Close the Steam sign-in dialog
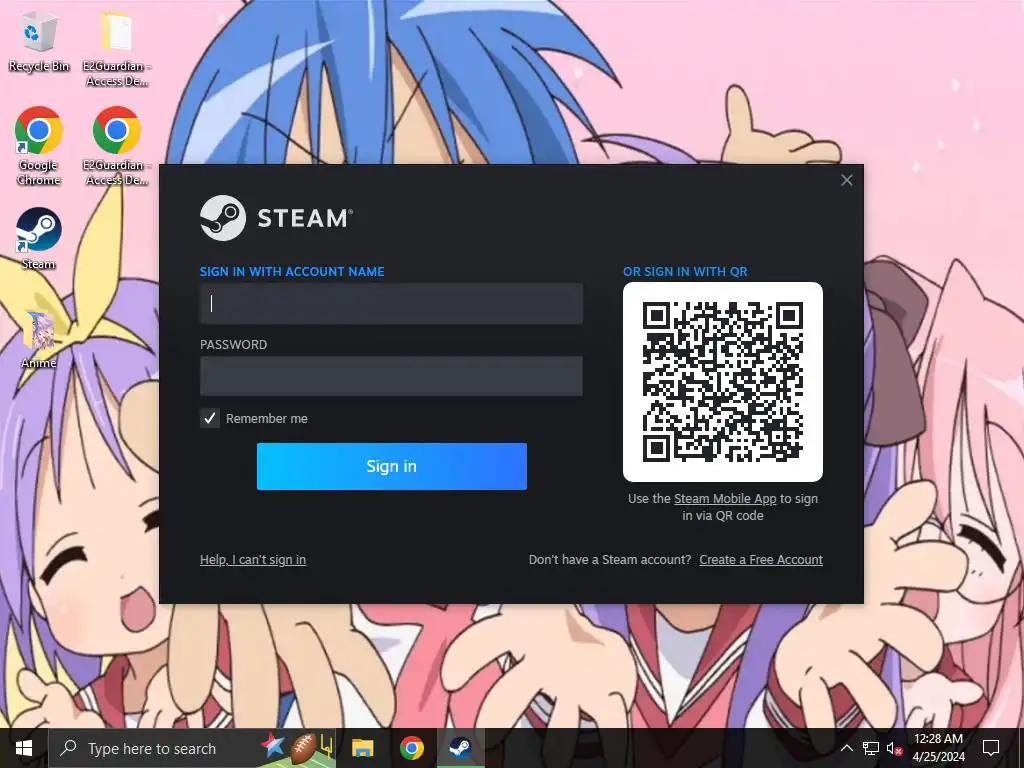This screenshot has height=768, width=1024. coord(846,180)
